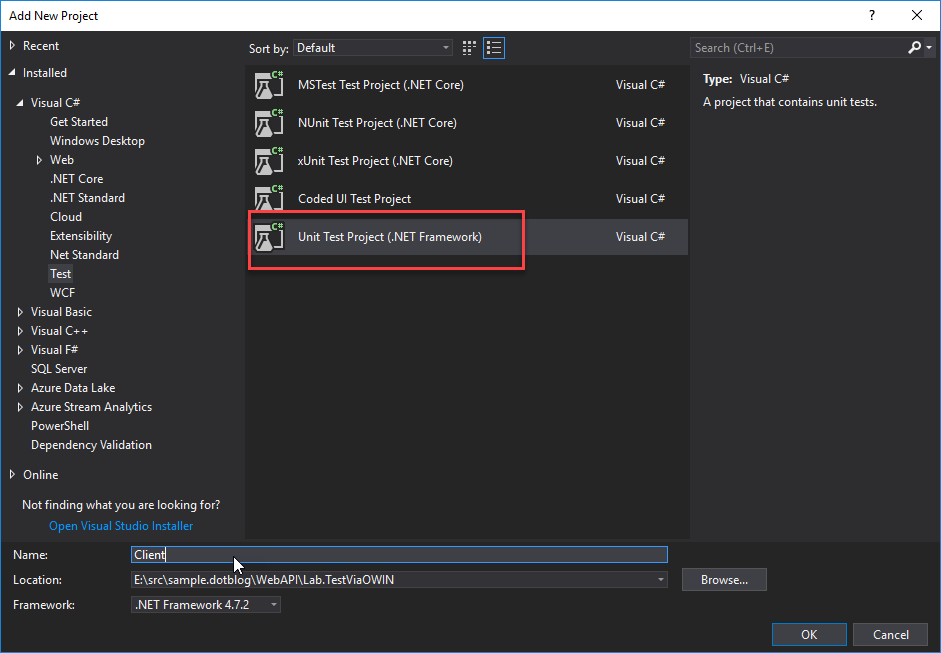Close the Add New Project dialog

(917, 16)
